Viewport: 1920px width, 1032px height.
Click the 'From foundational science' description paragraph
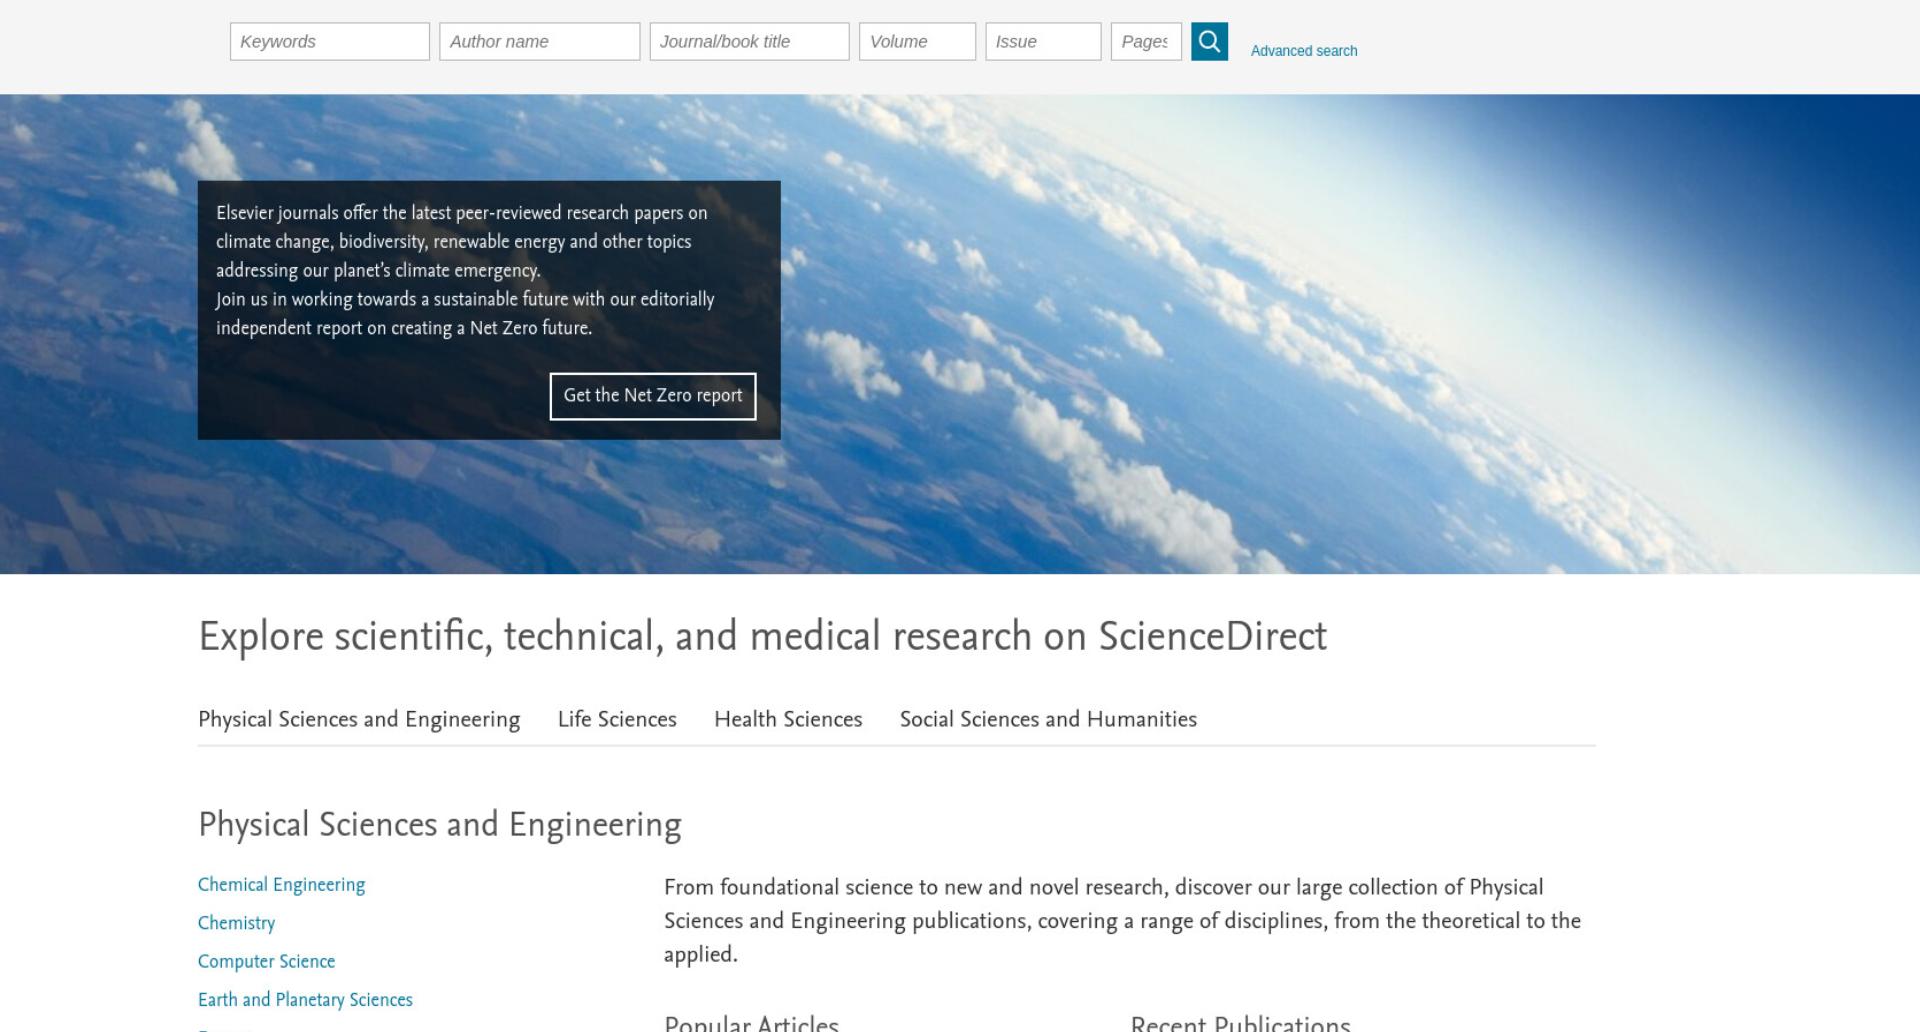coord(1122,921)
